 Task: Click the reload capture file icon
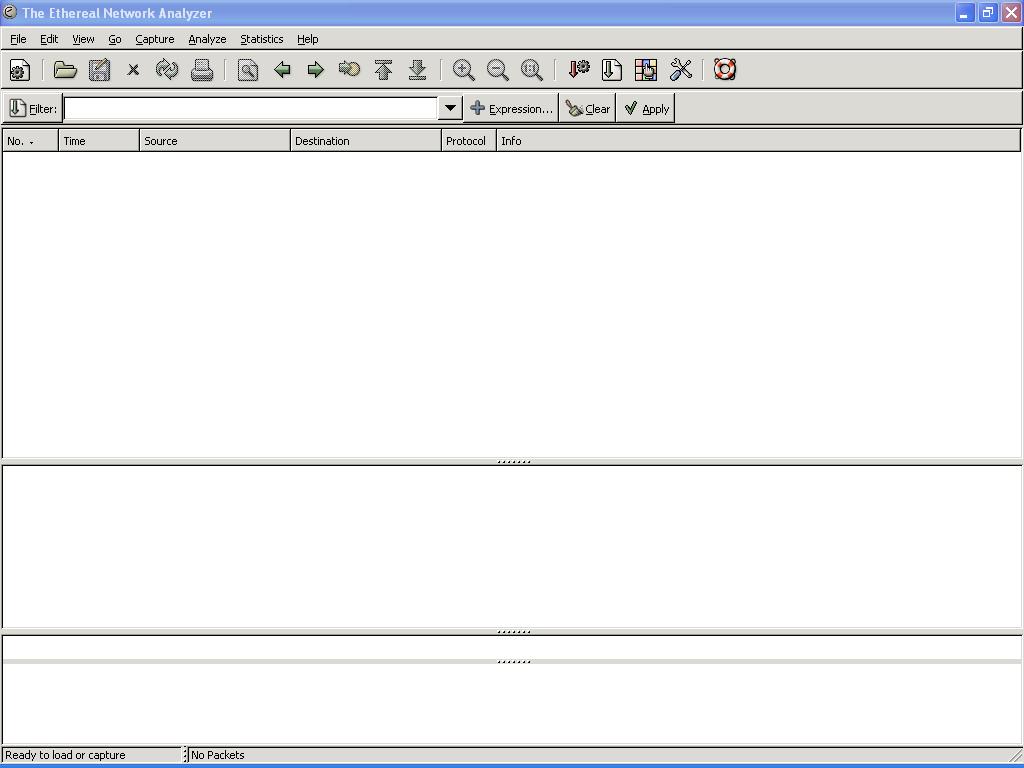pyautogui.click(x=167, y=70)
